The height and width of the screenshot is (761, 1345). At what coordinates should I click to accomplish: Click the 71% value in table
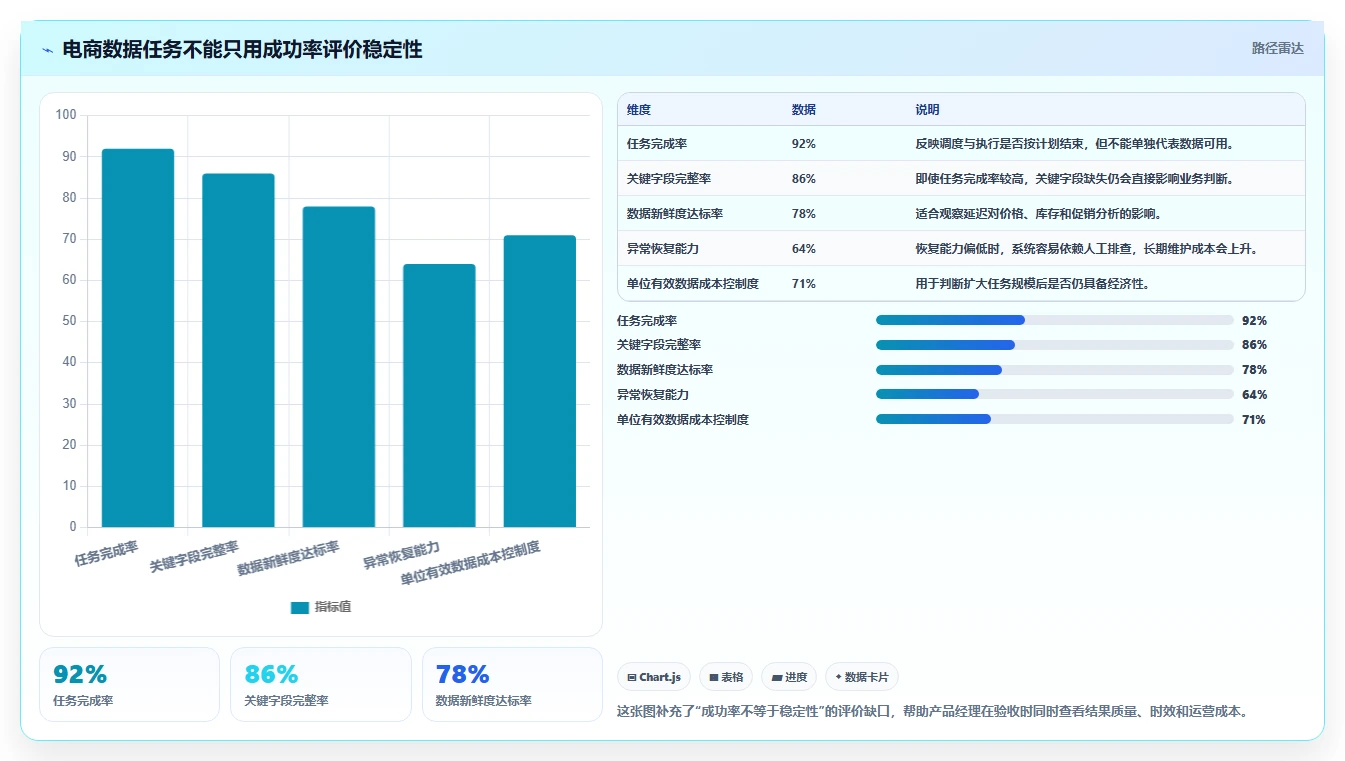tap(804, 284)
